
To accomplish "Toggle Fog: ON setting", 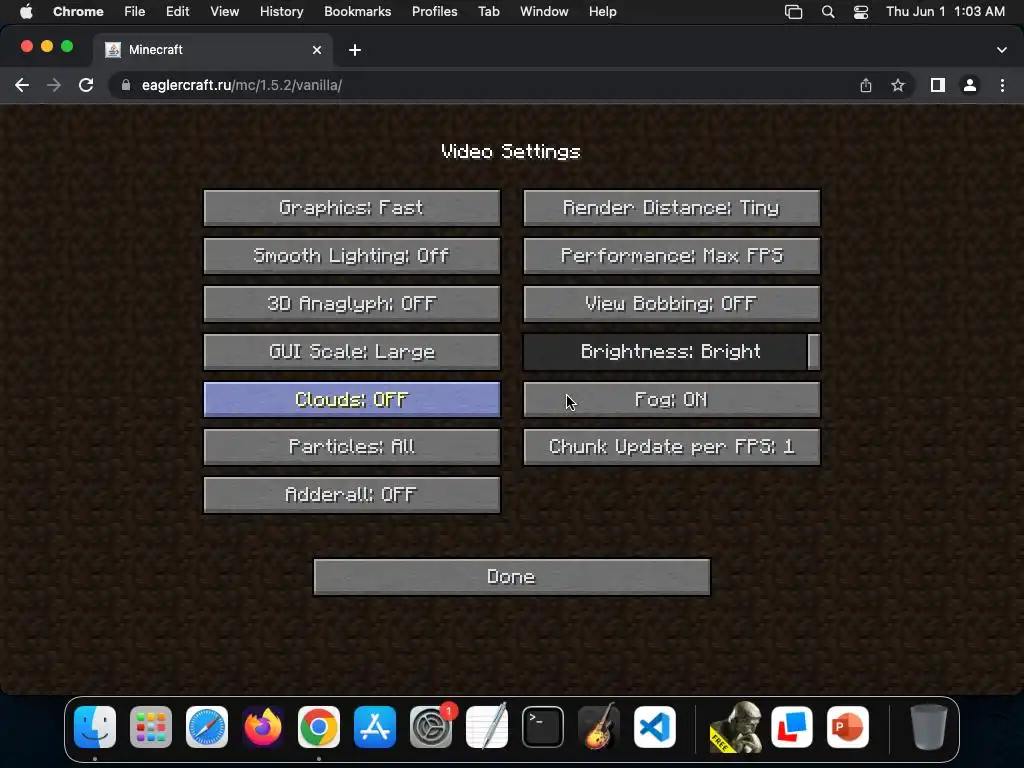I will point(671,399).
